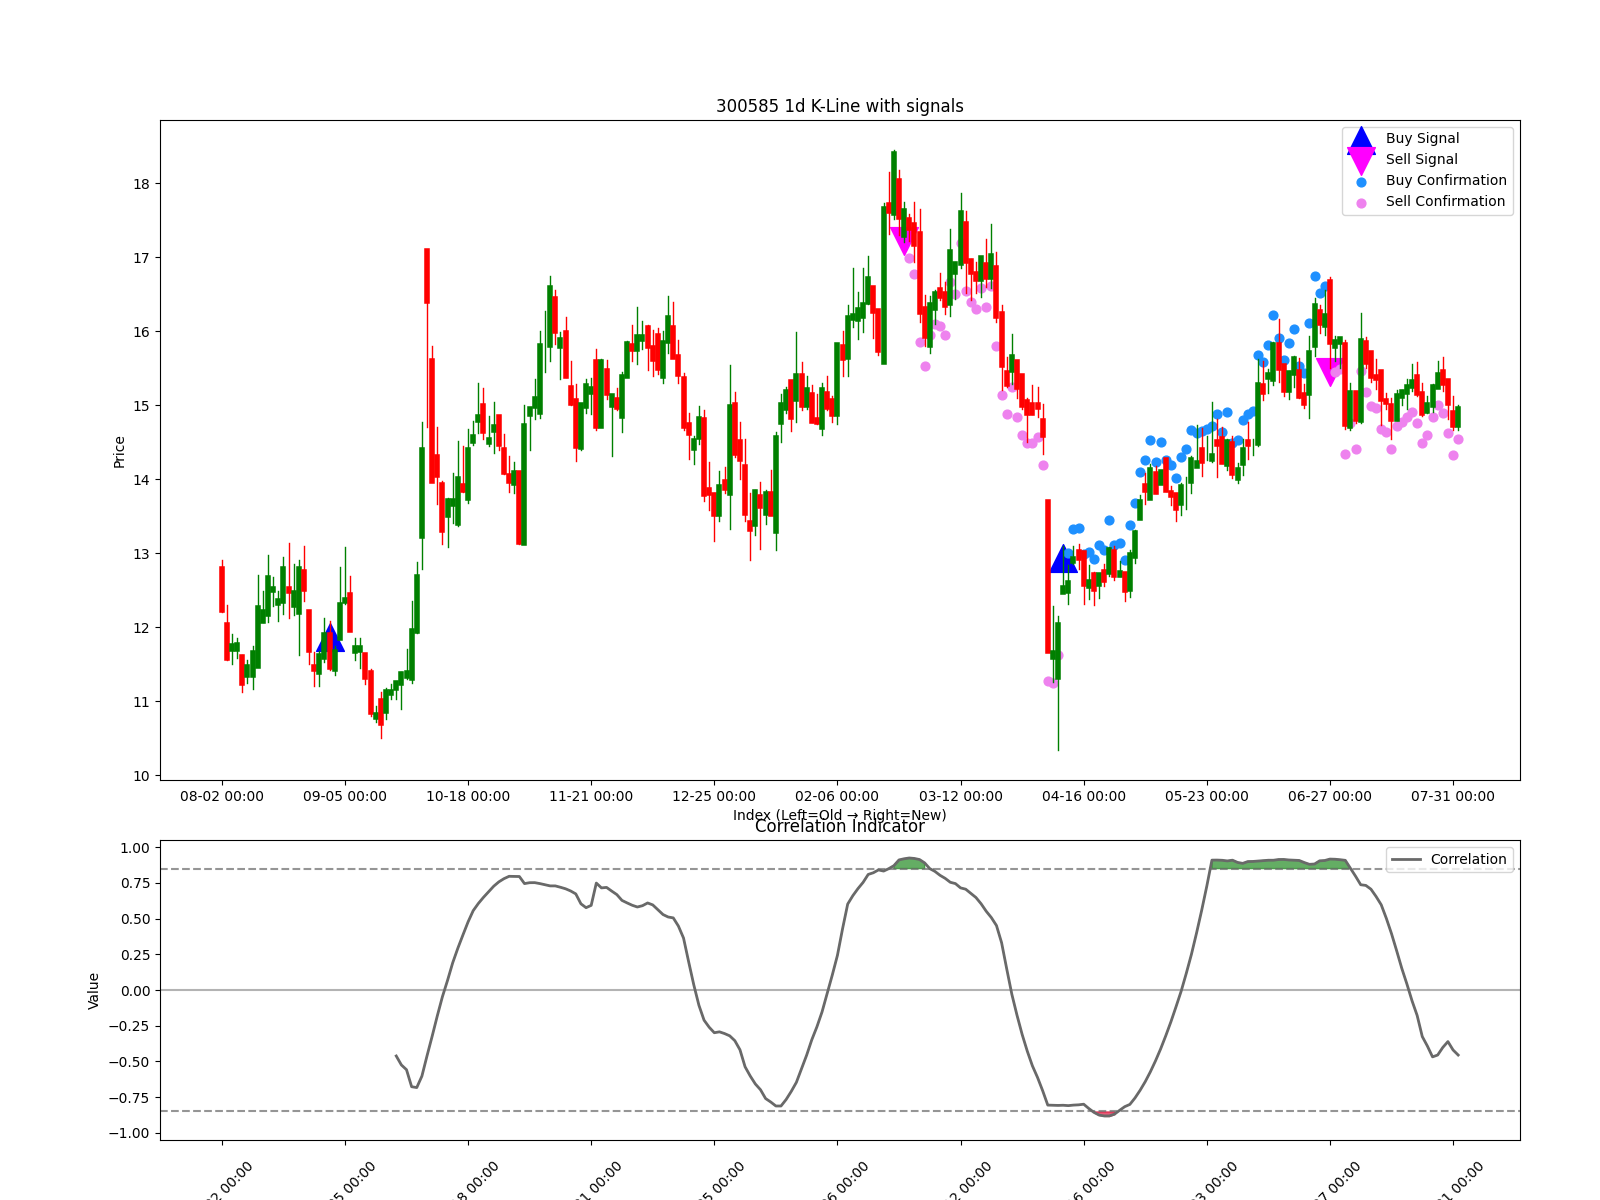Select the blue buy triangle near 04-16

pos(1064,559)
